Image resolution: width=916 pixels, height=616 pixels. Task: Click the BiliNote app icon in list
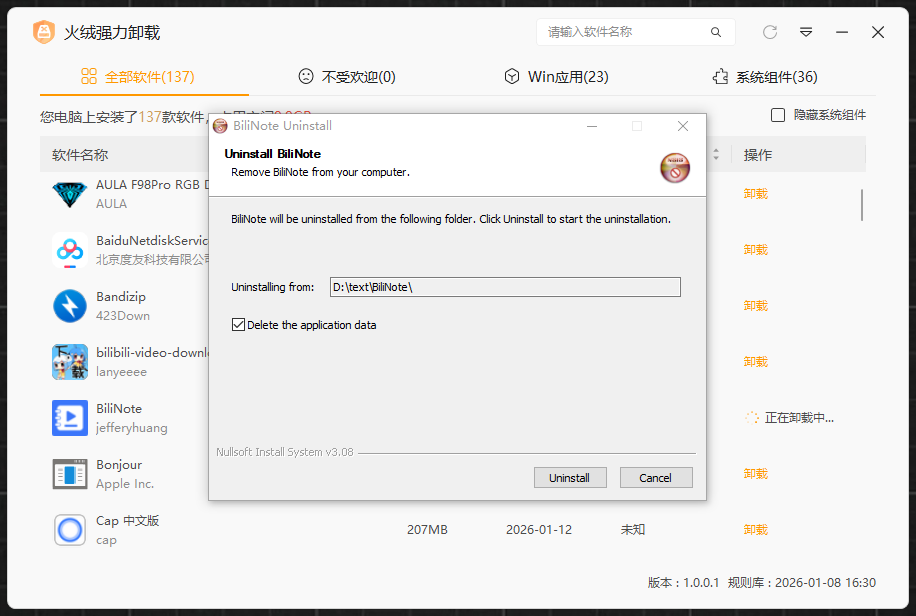point(70,418)
